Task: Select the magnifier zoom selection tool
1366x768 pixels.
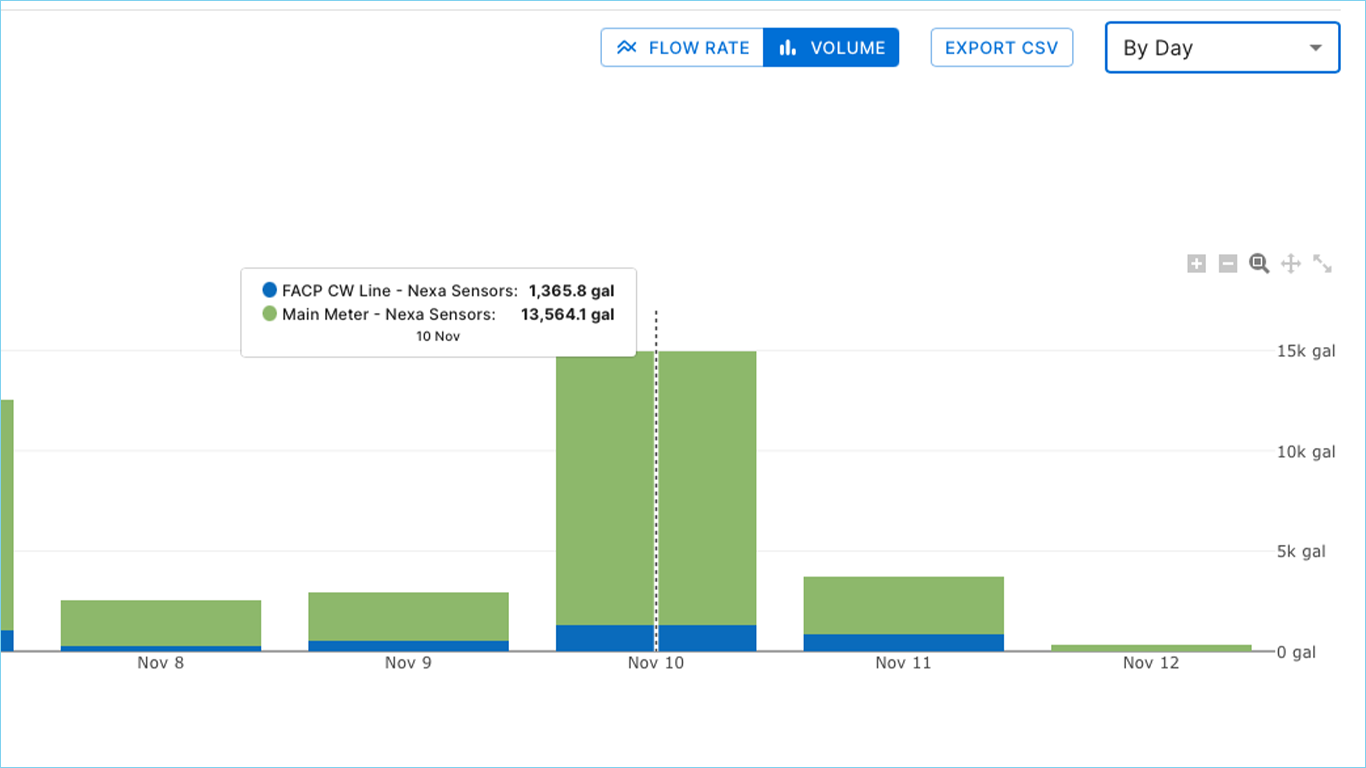Action: tap(1259, 264)
